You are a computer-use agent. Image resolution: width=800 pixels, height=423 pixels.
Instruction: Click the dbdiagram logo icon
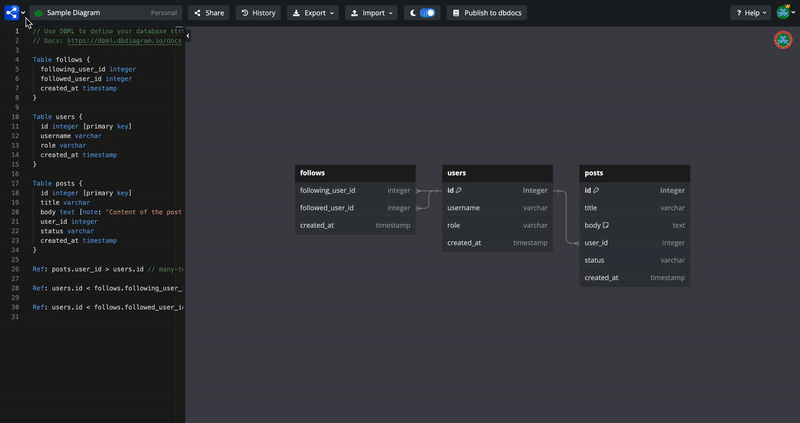pyautogui.click(x=10, y=13)
